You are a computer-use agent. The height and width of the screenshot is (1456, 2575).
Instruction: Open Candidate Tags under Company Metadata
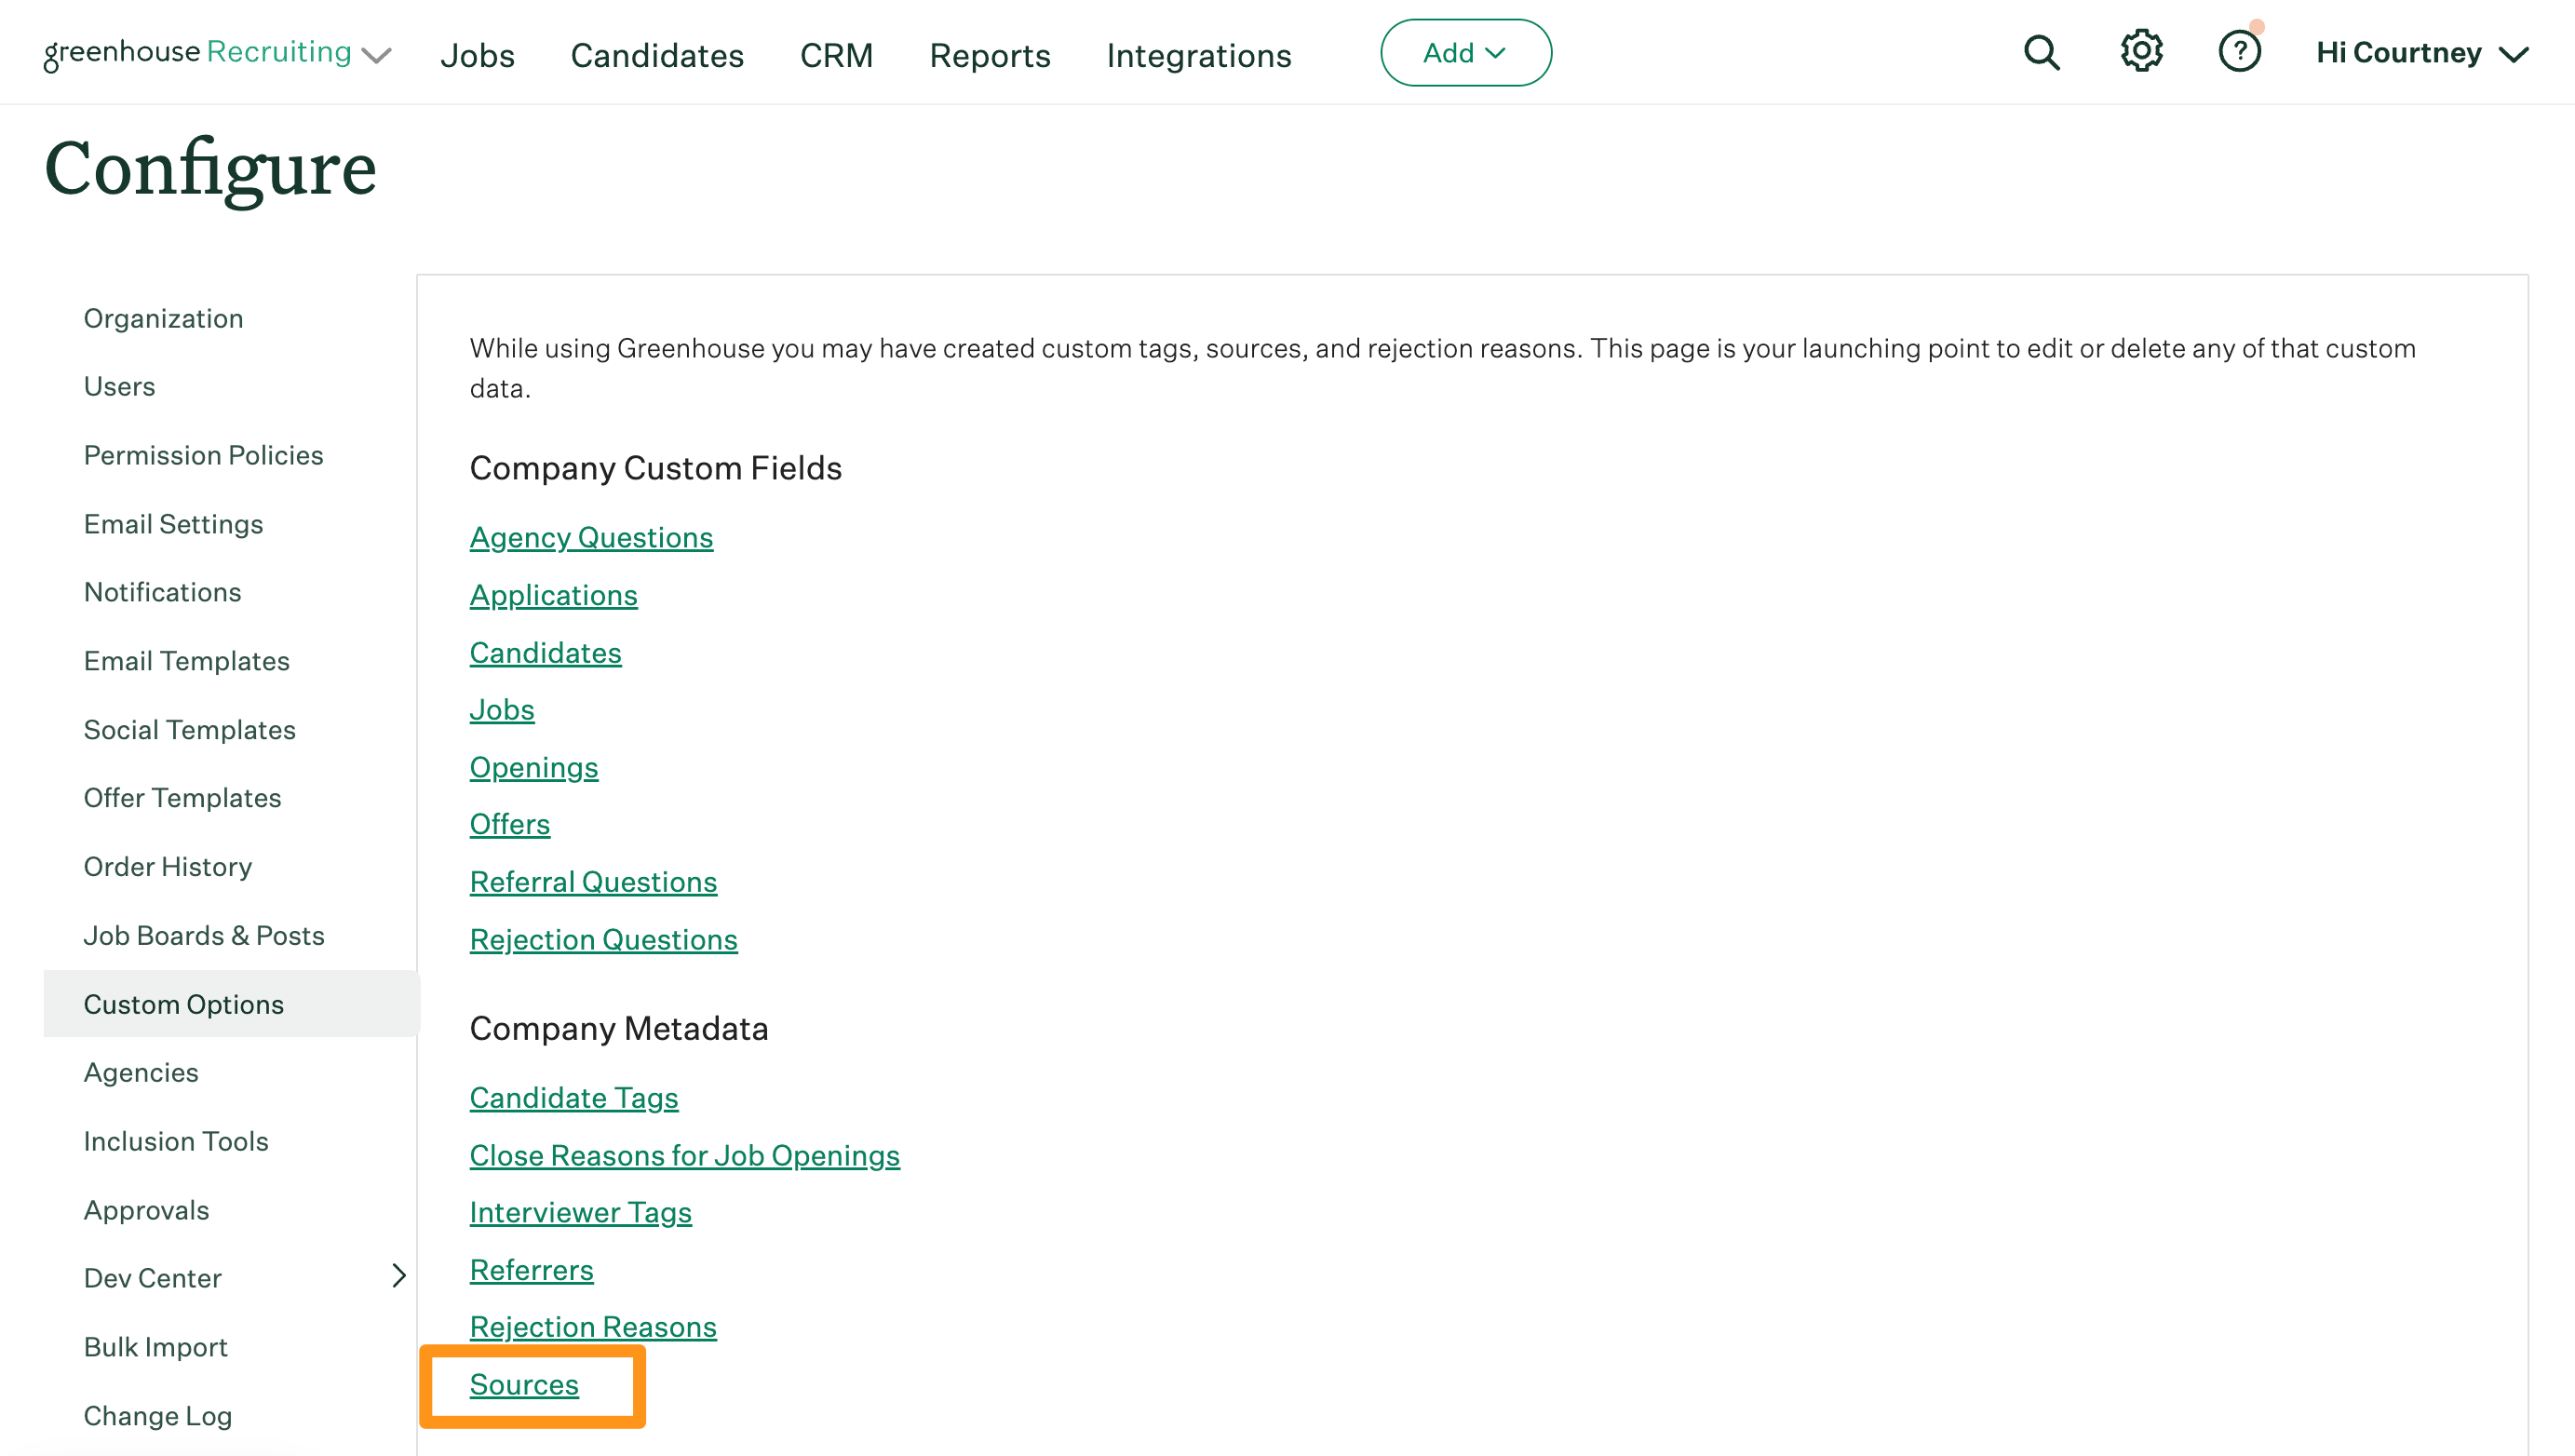point(574,1097)
